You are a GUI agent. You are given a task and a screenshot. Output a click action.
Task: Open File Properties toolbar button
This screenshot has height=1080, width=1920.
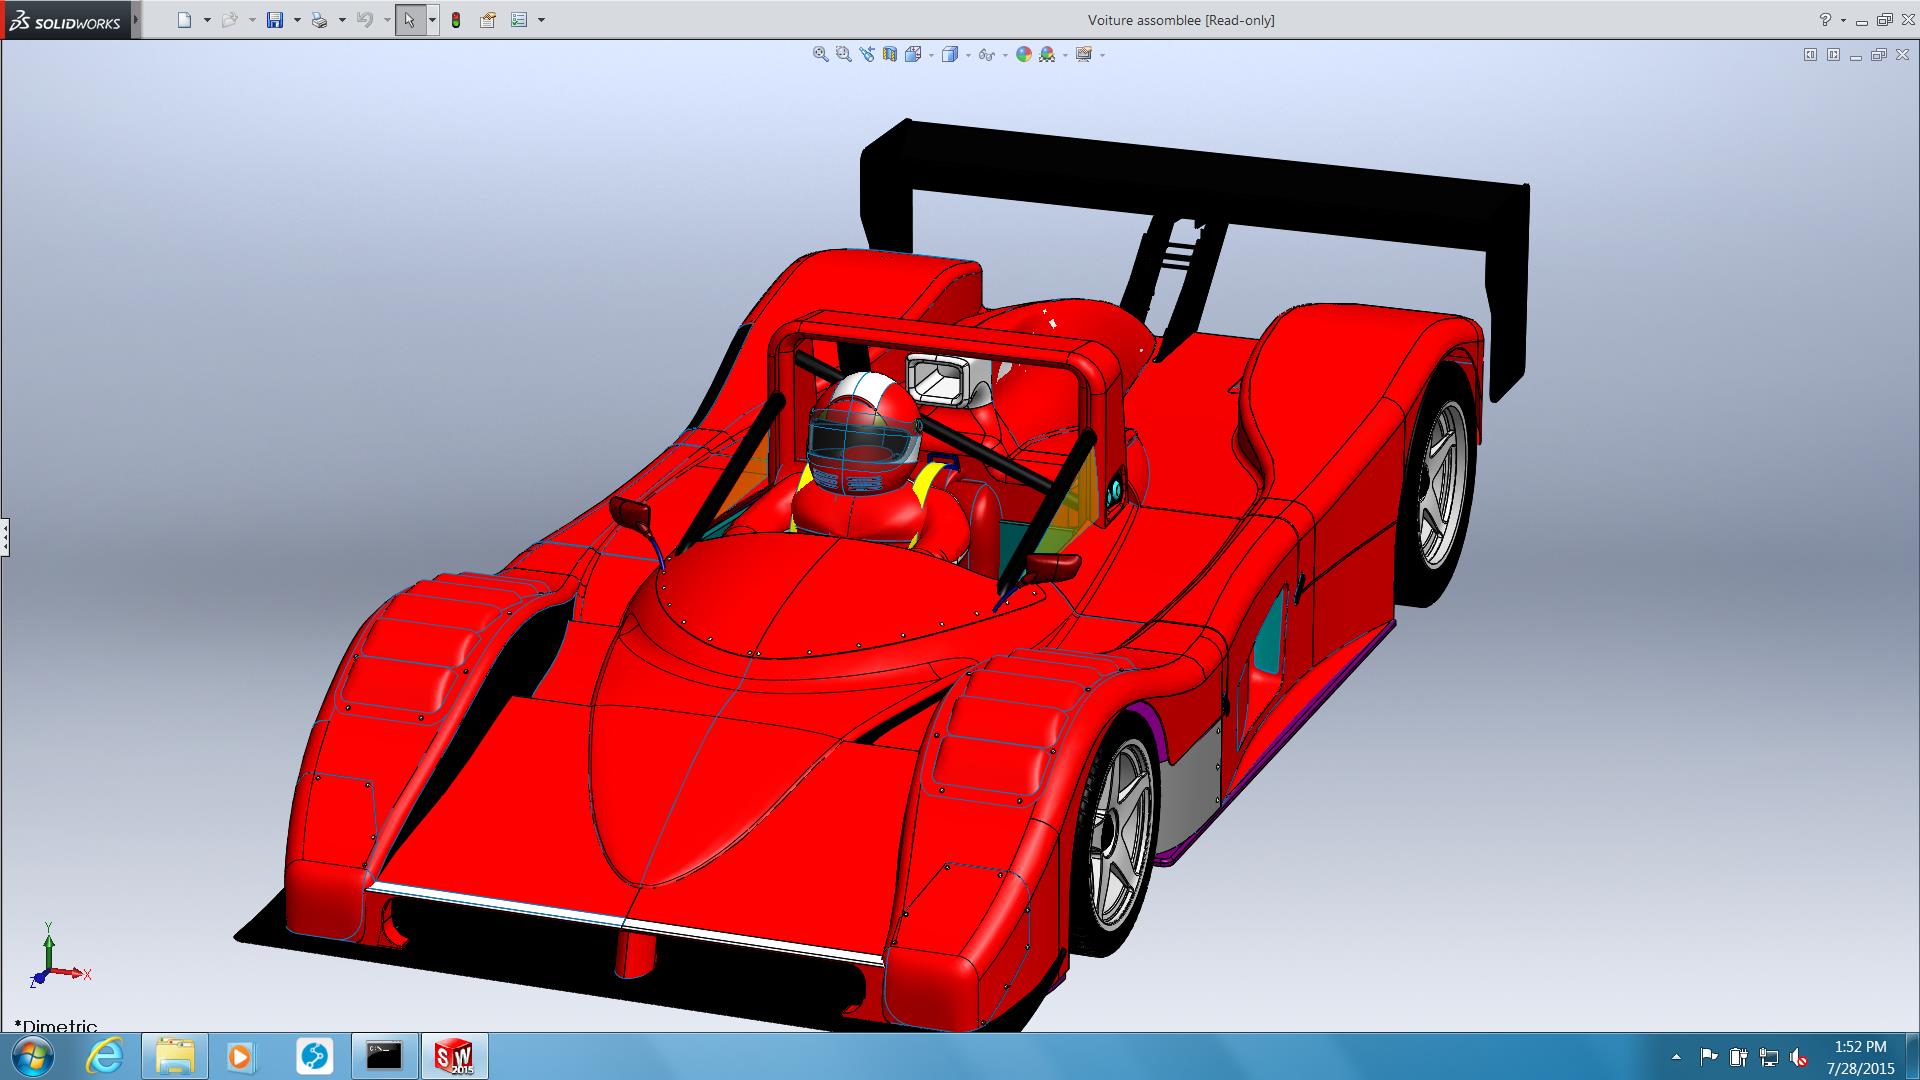[488, 20]
